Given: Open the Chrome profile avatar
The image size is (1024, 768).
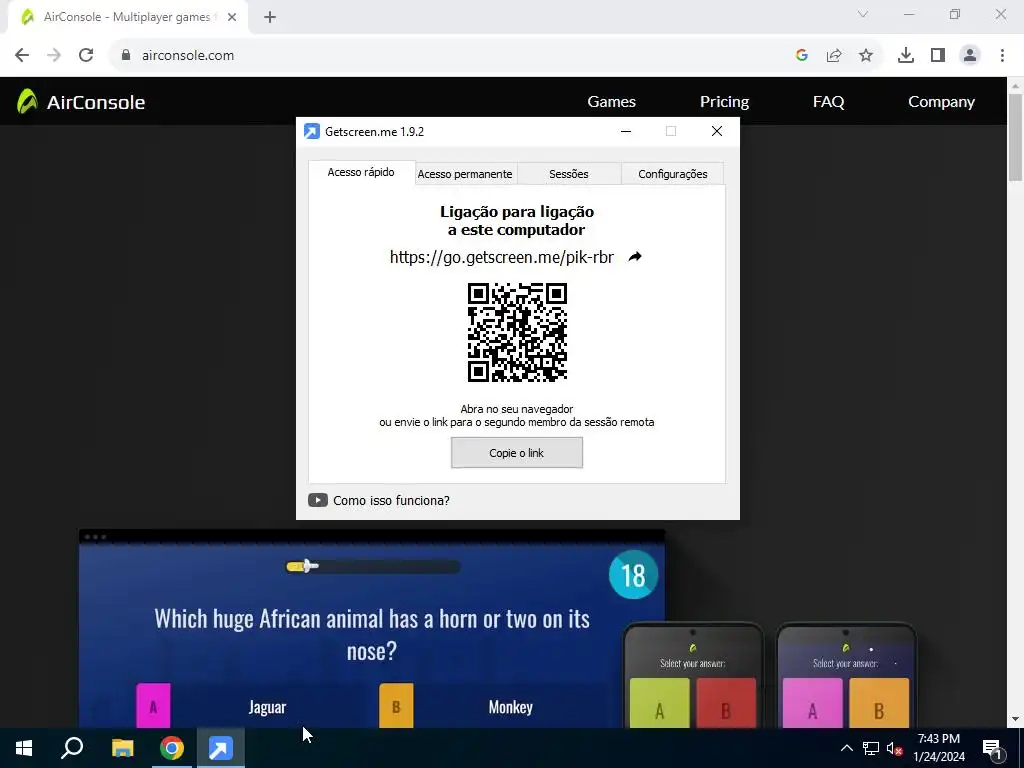Looking at the screenshot, I should (970, 55).
